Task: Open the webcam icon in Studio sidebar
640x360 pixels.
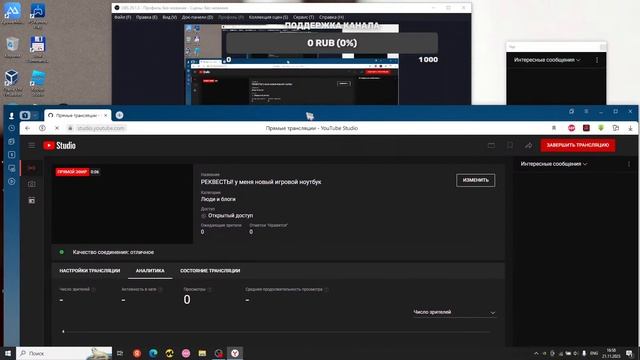Action: (x=31, y=184)
